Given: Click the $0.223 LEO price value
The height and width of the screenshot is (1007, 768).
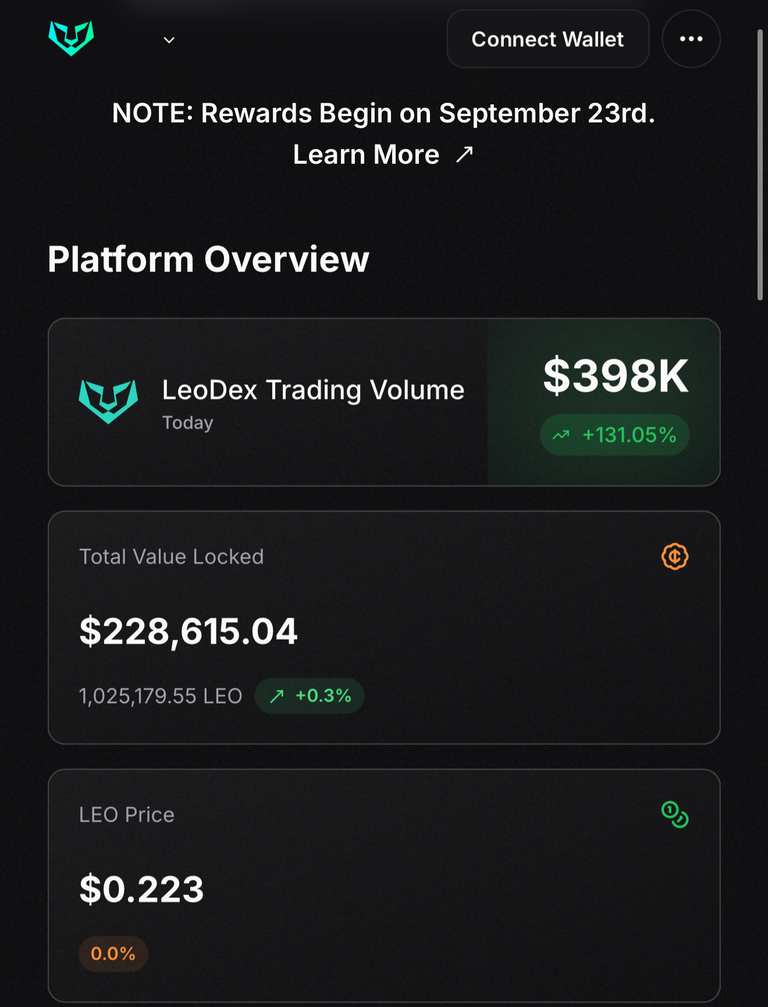Looking at the screenshot, I should tap(141, 889).
